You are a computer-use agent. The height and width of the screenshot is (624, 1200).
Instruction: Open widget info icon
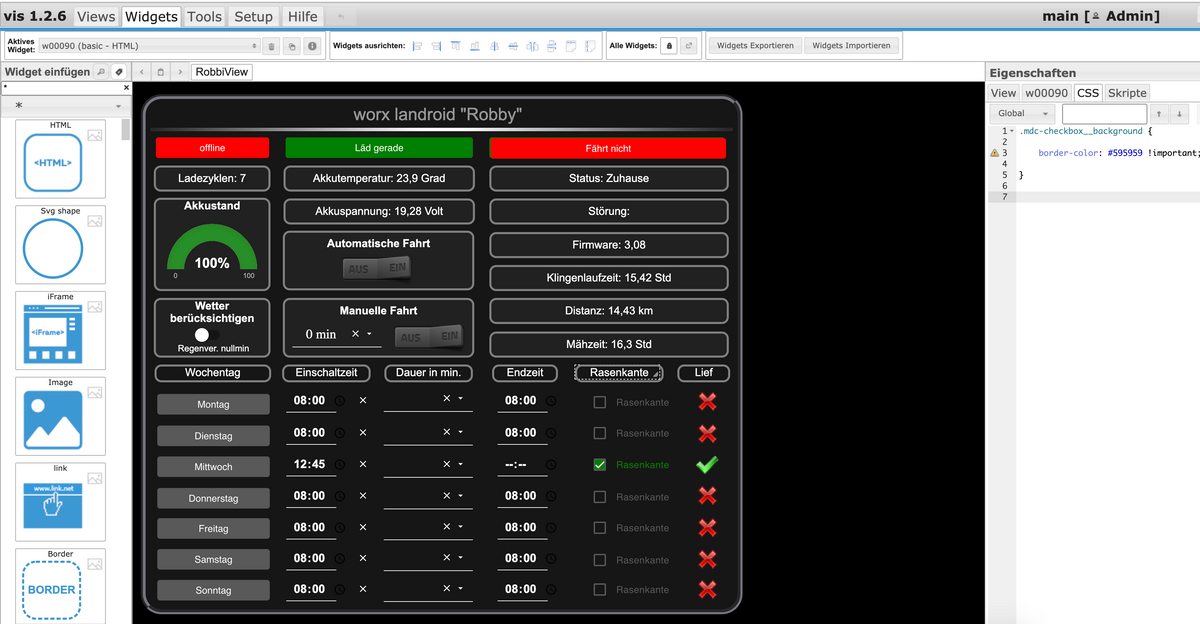pos(311,46)
